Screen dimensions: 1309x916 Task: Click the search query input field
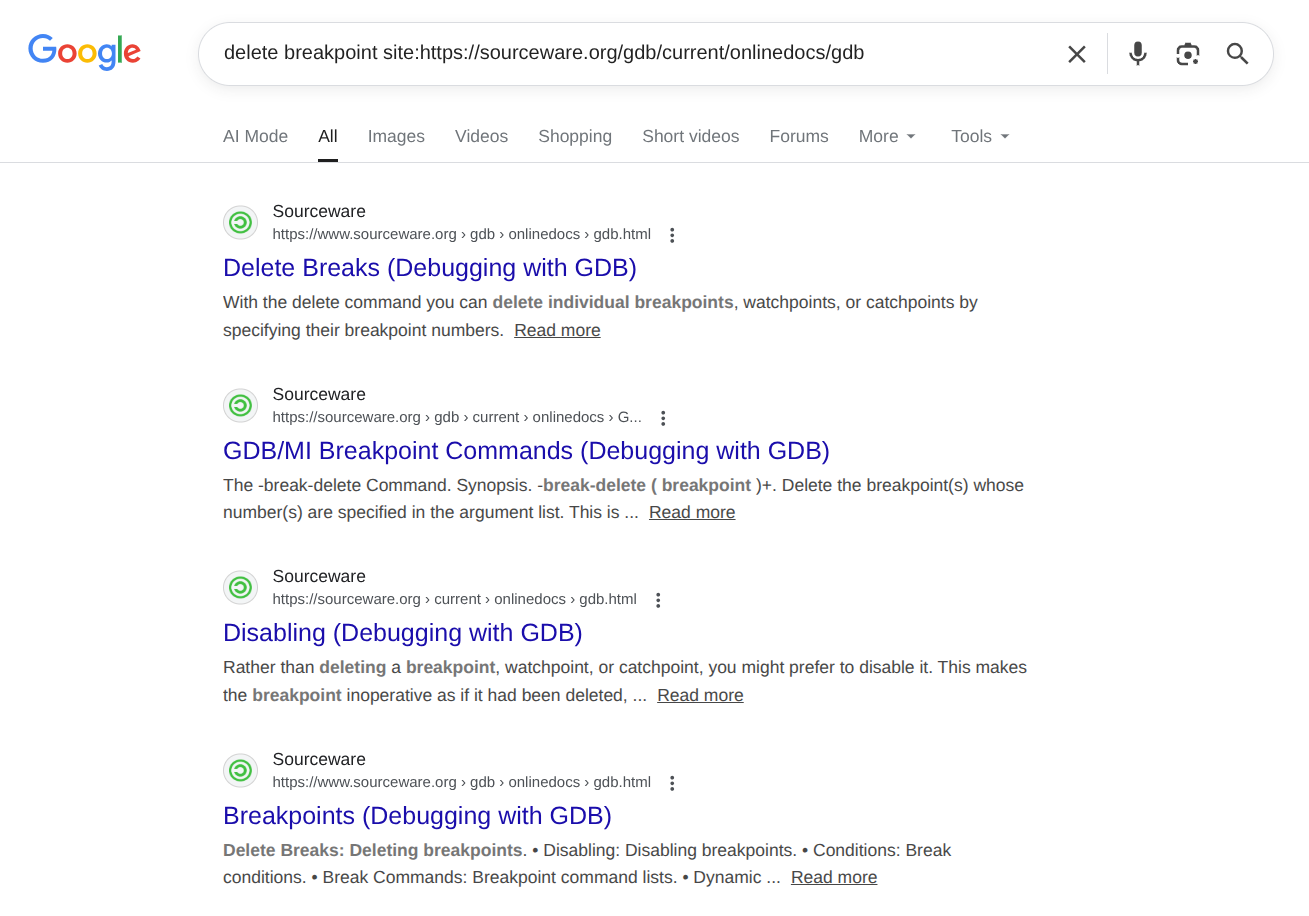tap(630, 53)
